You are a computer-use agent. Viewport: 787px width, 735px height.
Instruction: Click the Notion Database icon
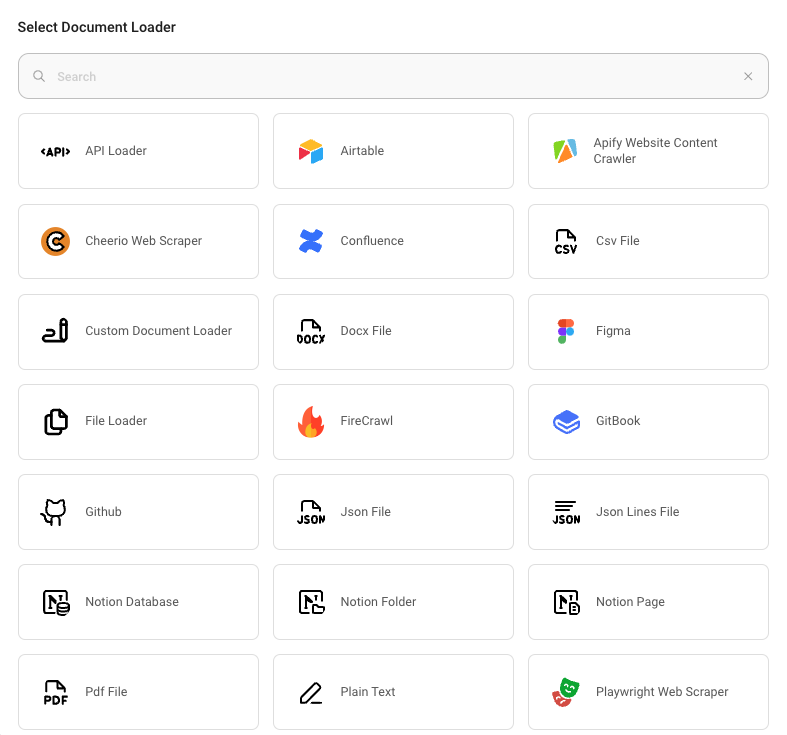pyautogui.click(x=56, y=602)
